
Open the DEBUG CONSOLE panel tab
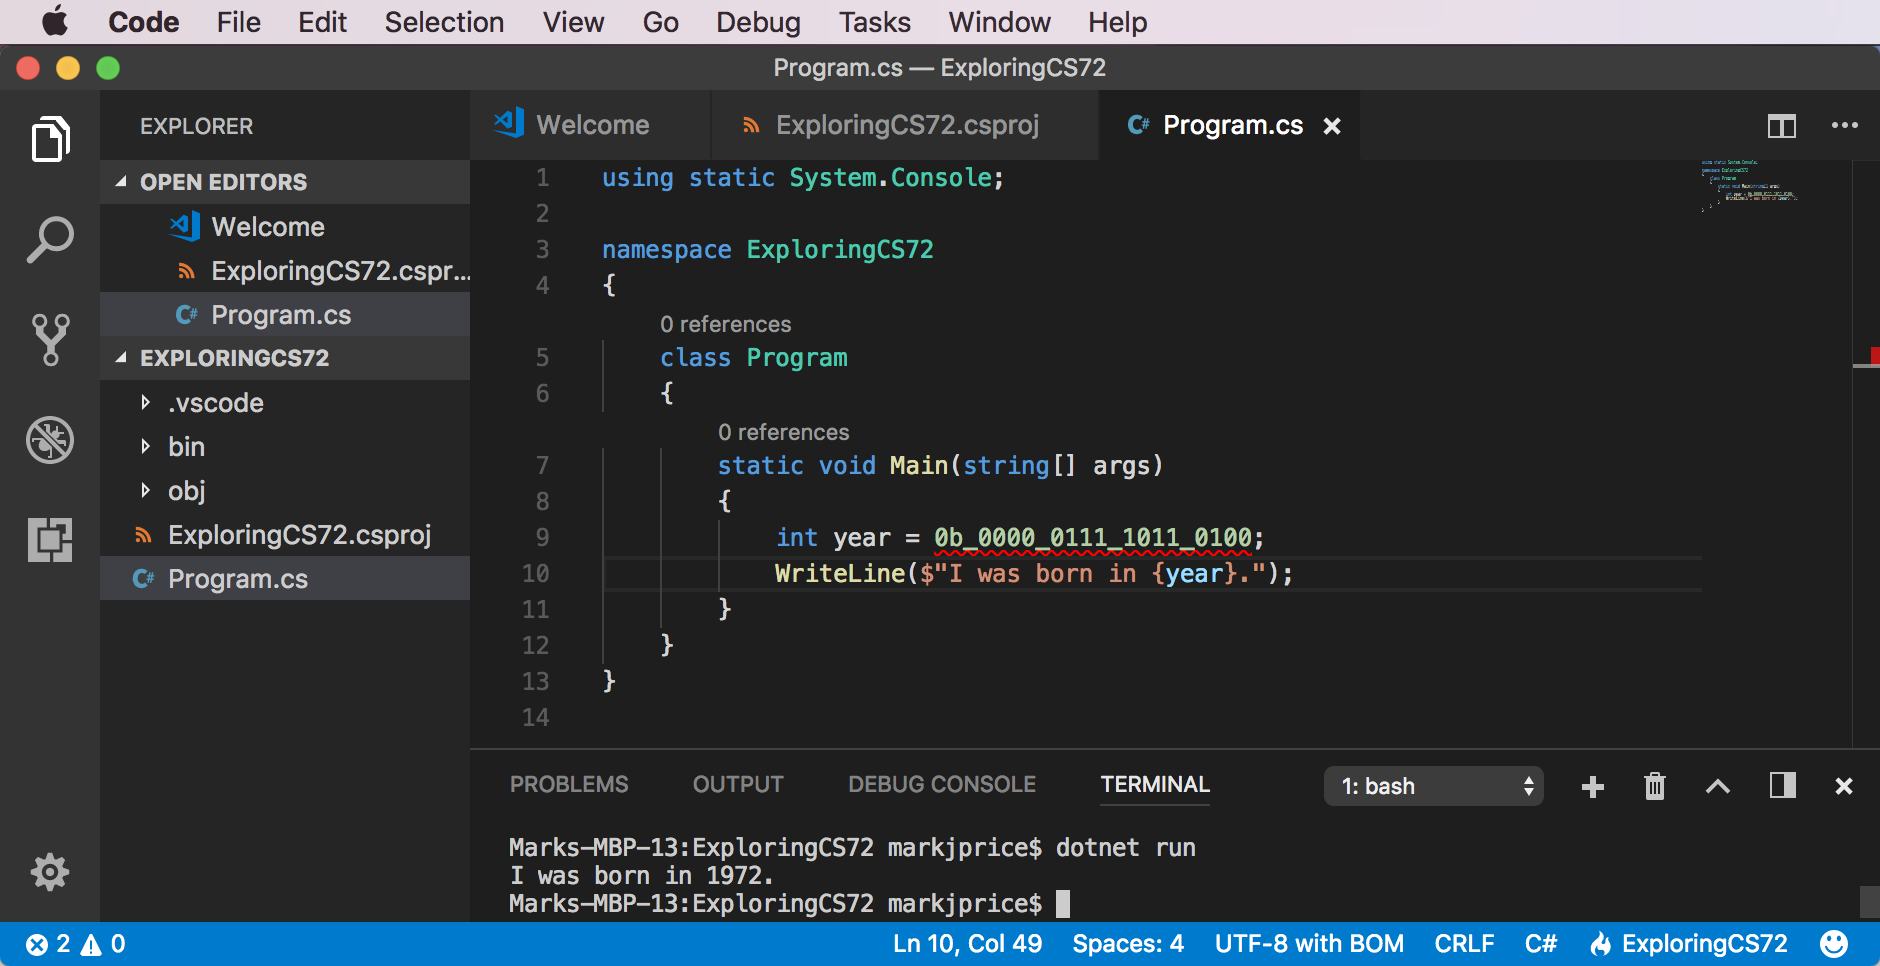click(942, 784)
